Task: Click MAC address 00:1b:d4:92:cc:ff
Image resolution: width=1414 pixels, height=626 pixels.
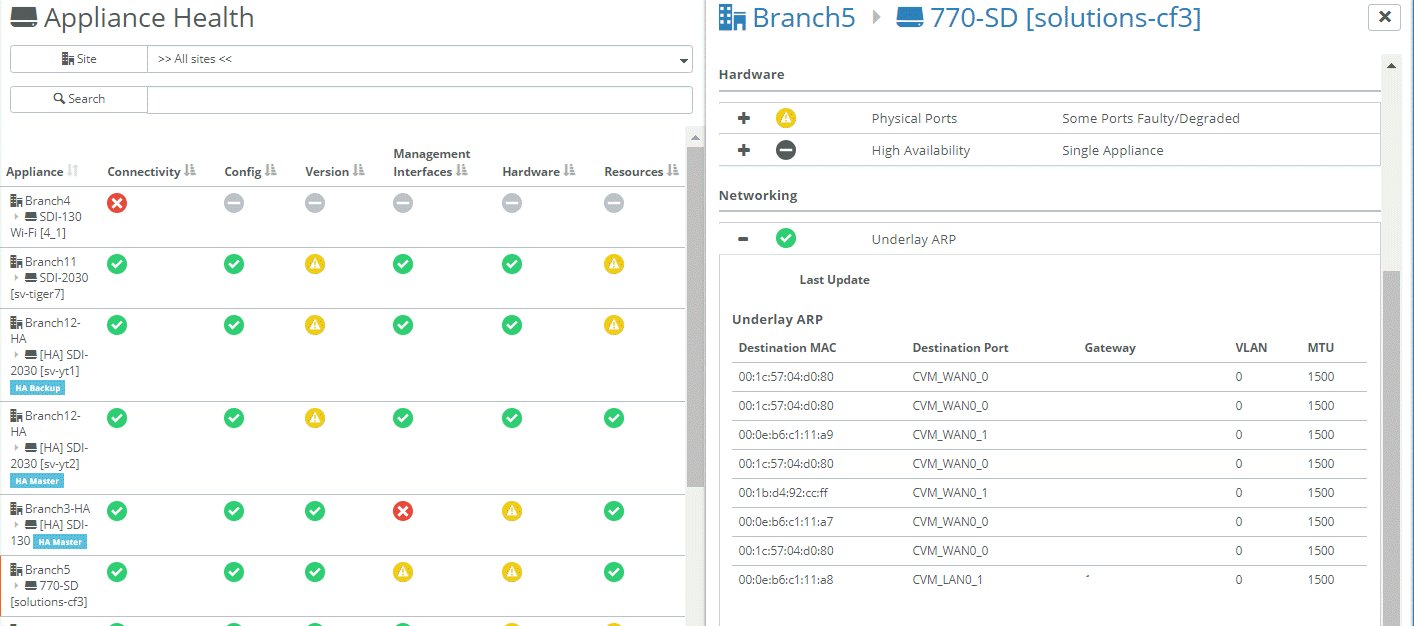Action: [x=784, y=493]
